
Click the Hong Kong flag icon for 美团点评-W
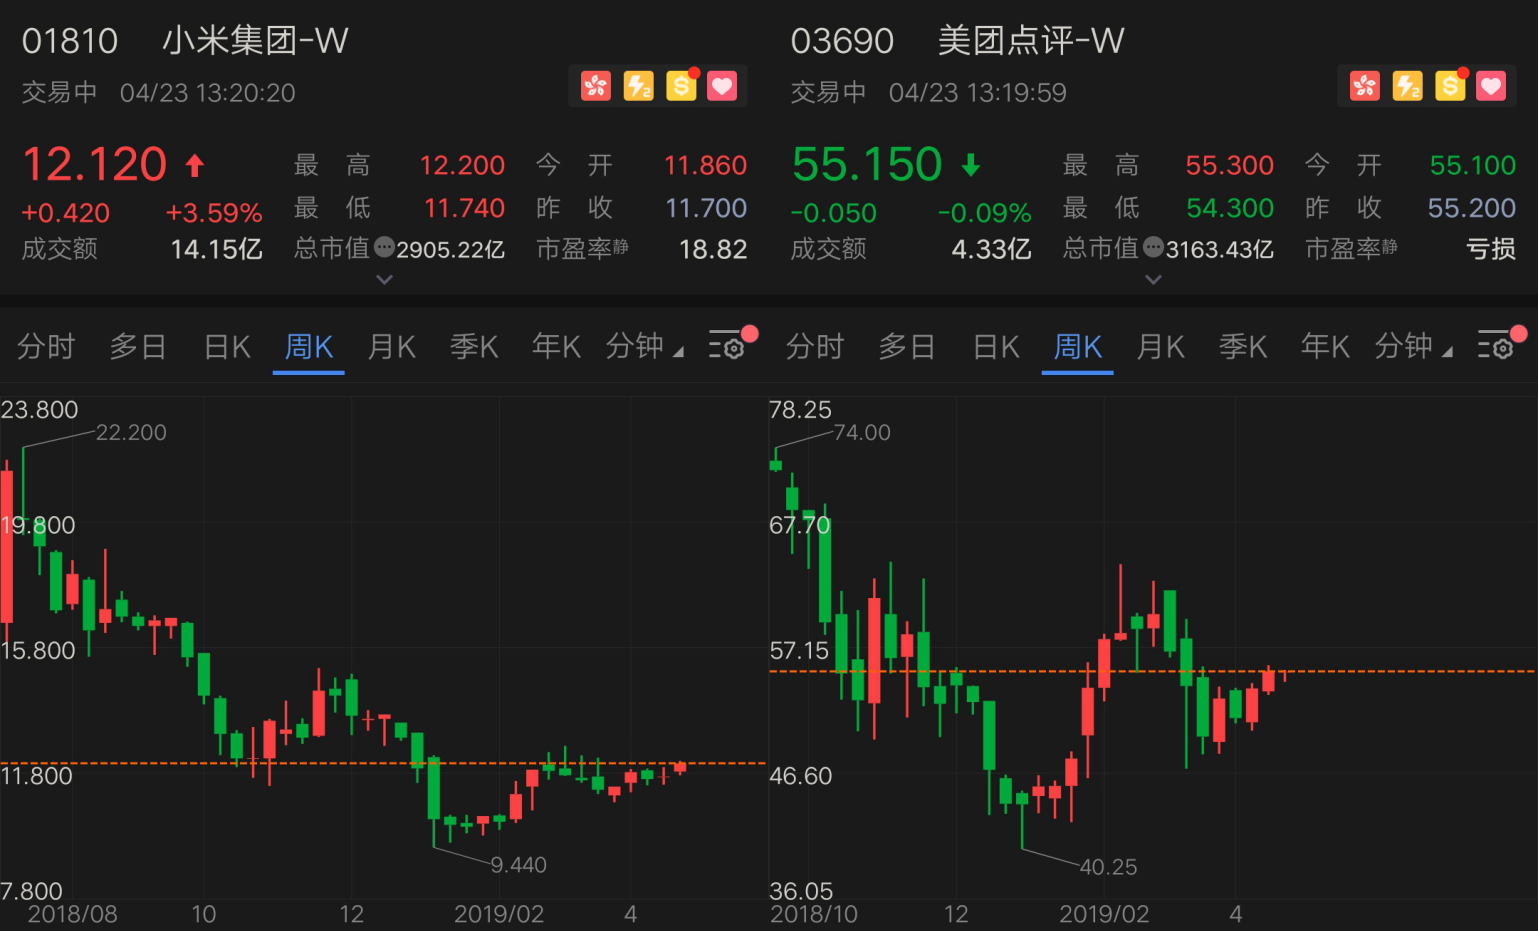pyautogui.click(x=1365, y=86)
